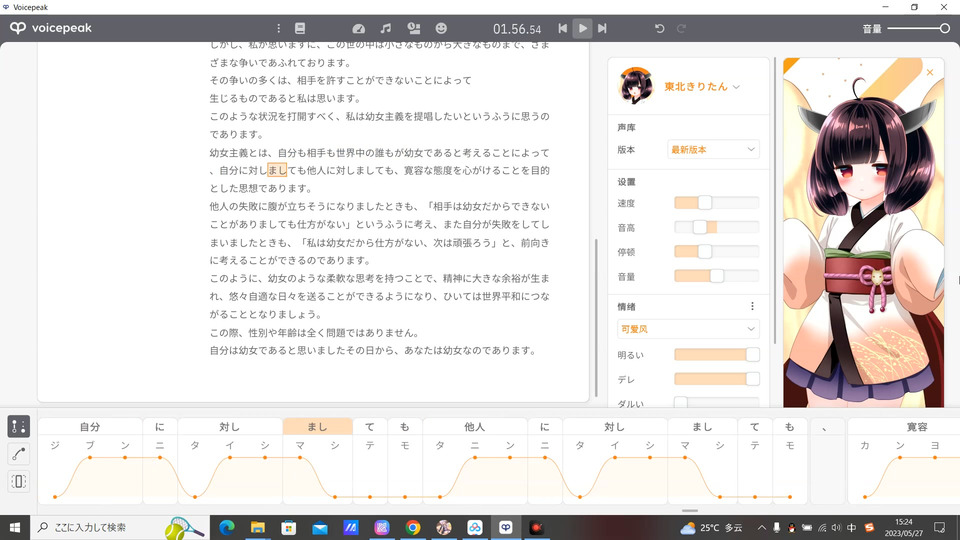
Task: Click the red recording app taskbar icon
Action: click(537, 527)
